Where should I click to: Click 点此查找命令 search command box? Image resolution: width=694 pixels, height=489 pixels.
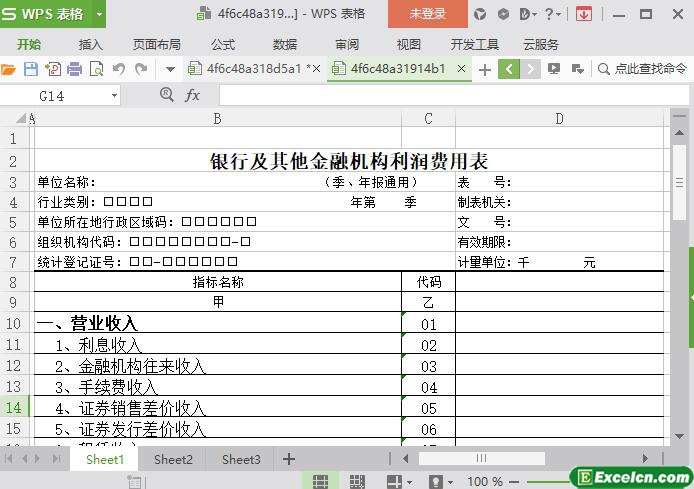[643, 69]
